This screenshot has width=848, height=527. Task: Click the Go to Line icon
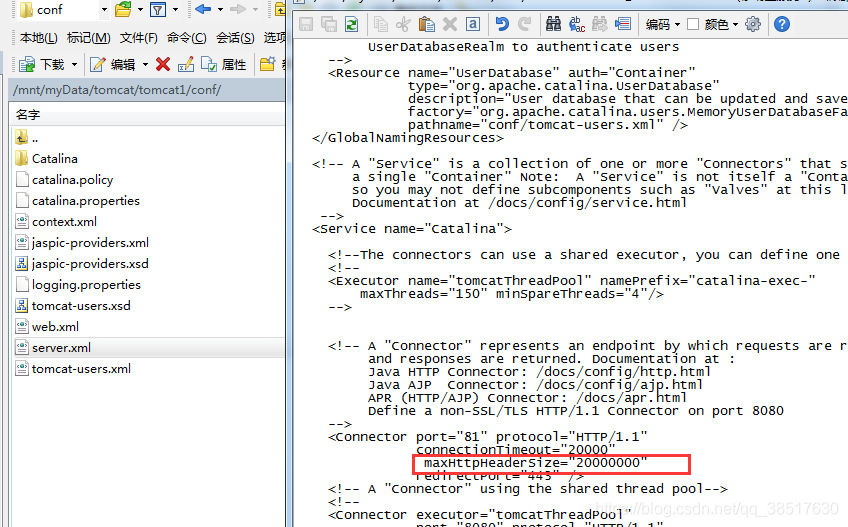(x=623, y=24)
